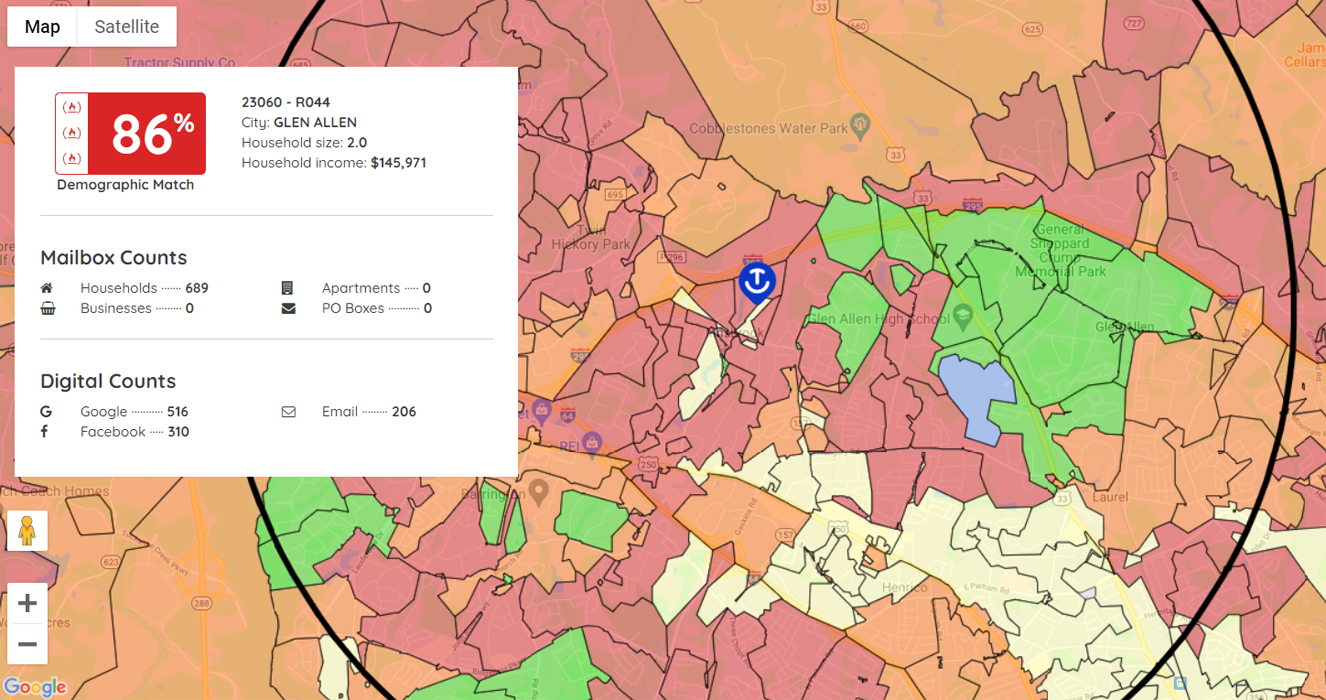
Task: Click the zoom out minus button
Action: coord(27,645)
